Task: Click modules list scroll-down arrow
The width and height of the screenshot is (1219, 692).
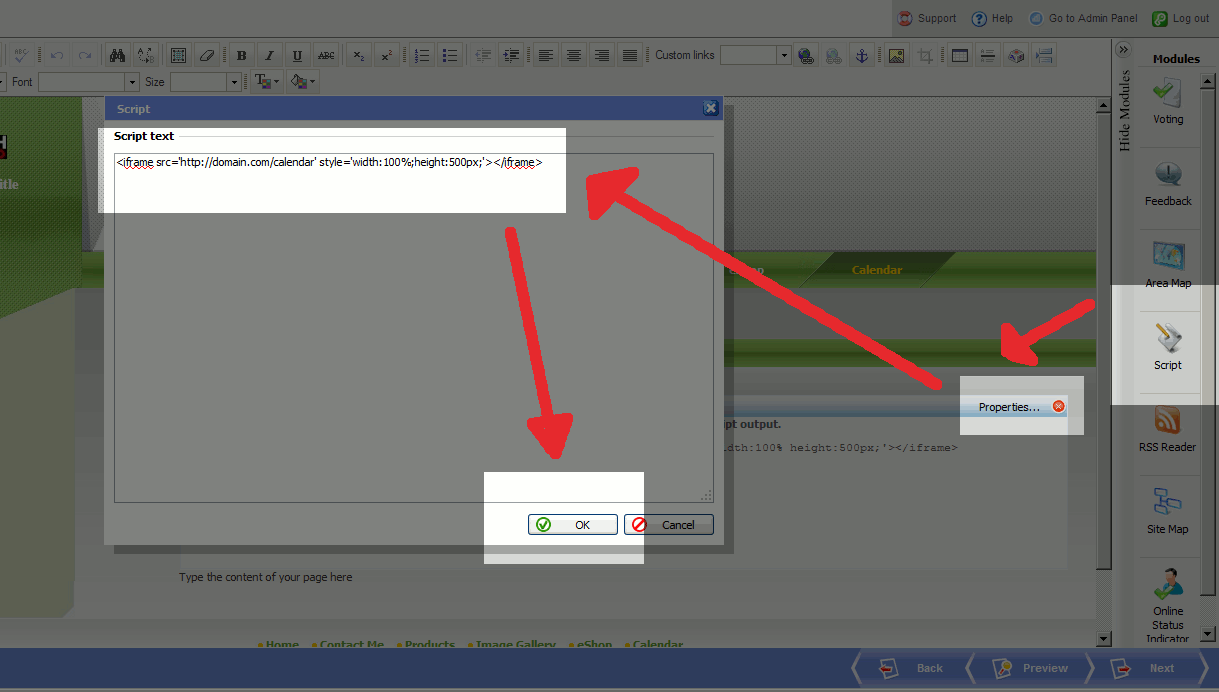Action: click(x=1208, y=633)
